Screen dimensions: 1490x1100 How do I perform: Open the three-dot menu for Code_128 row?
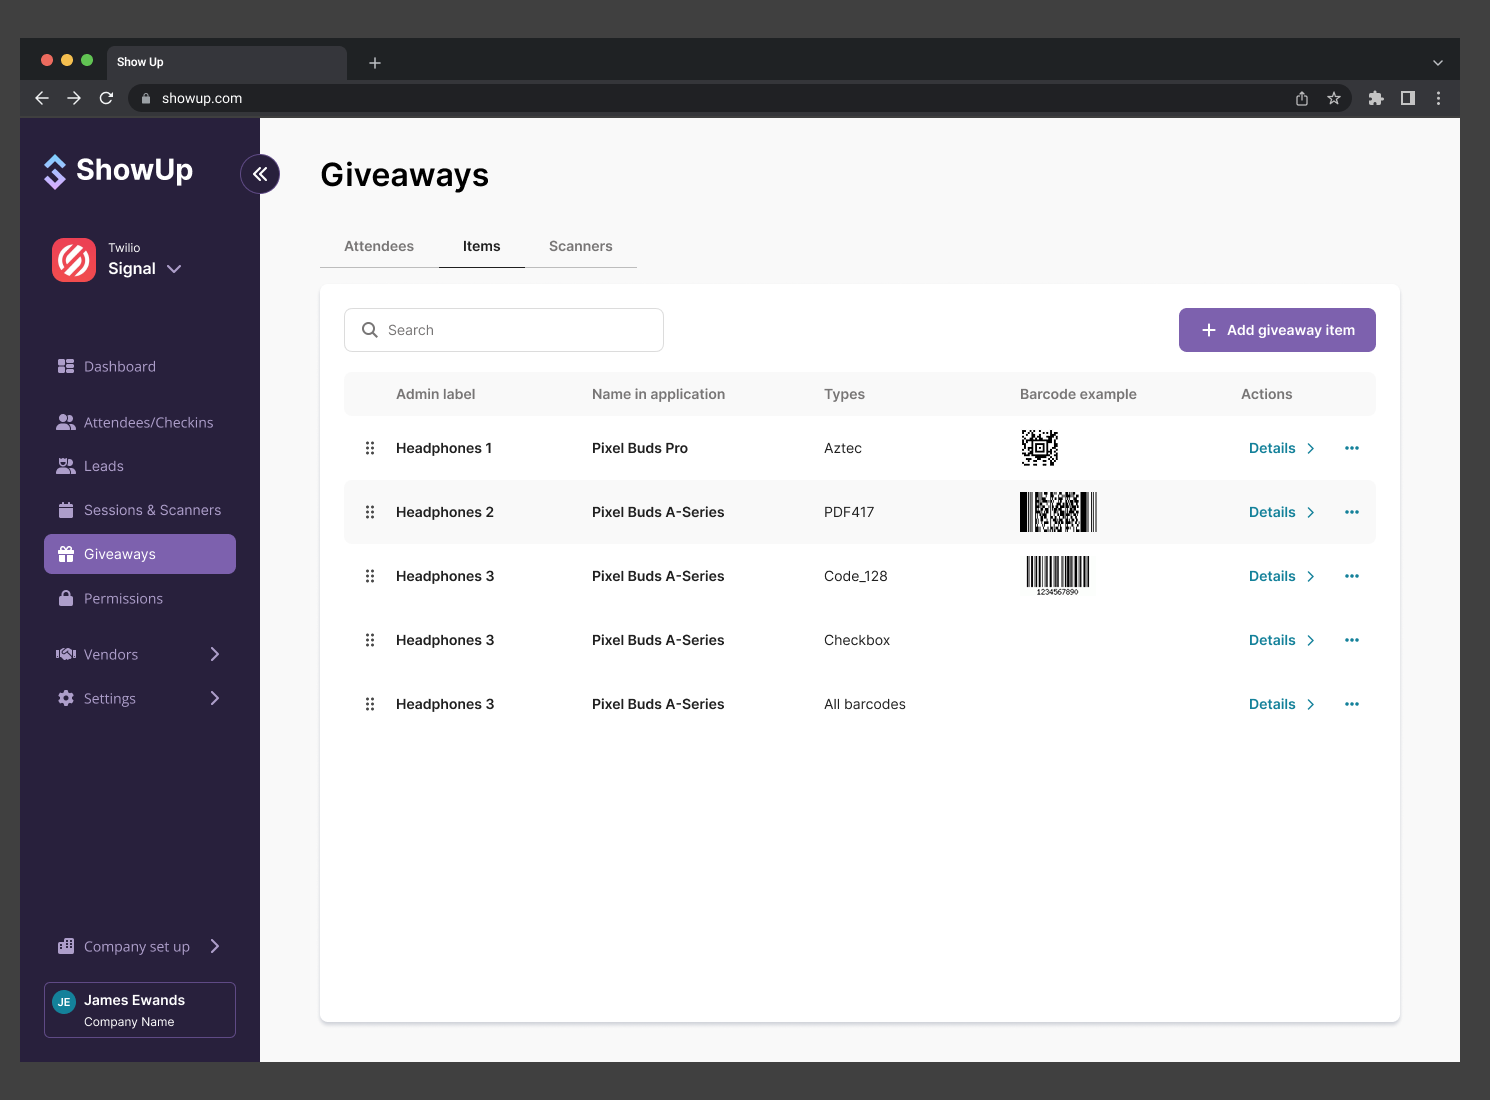click(1352, 576)
